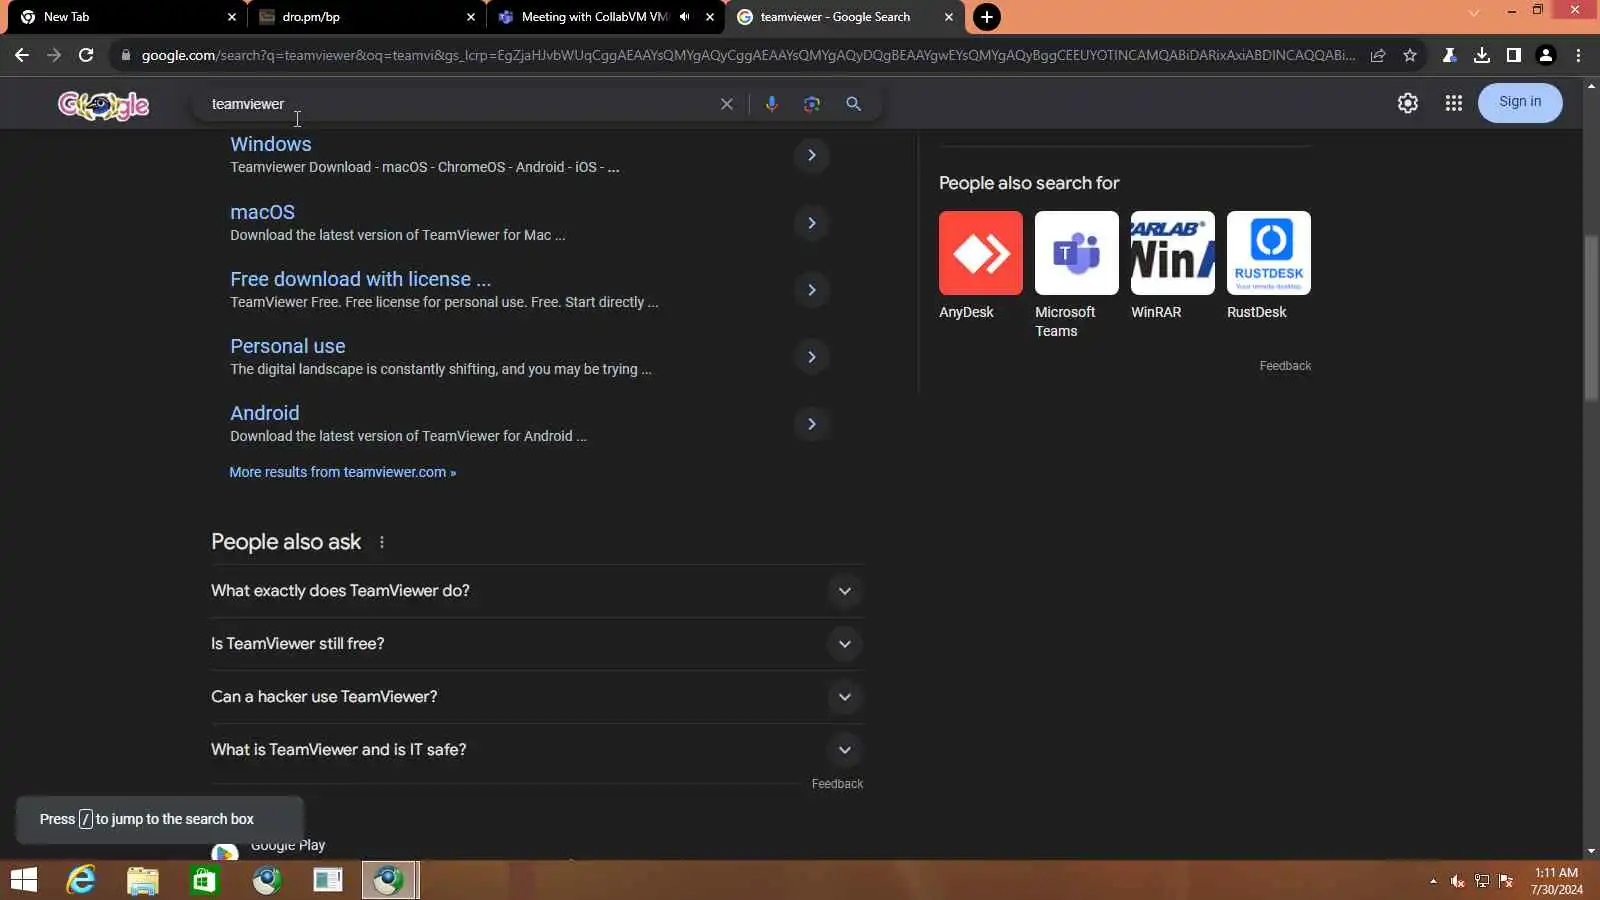Open RustDesk related search thumbnail
This screenshot has height=900, width=1600.
(x=1269, y=253)
